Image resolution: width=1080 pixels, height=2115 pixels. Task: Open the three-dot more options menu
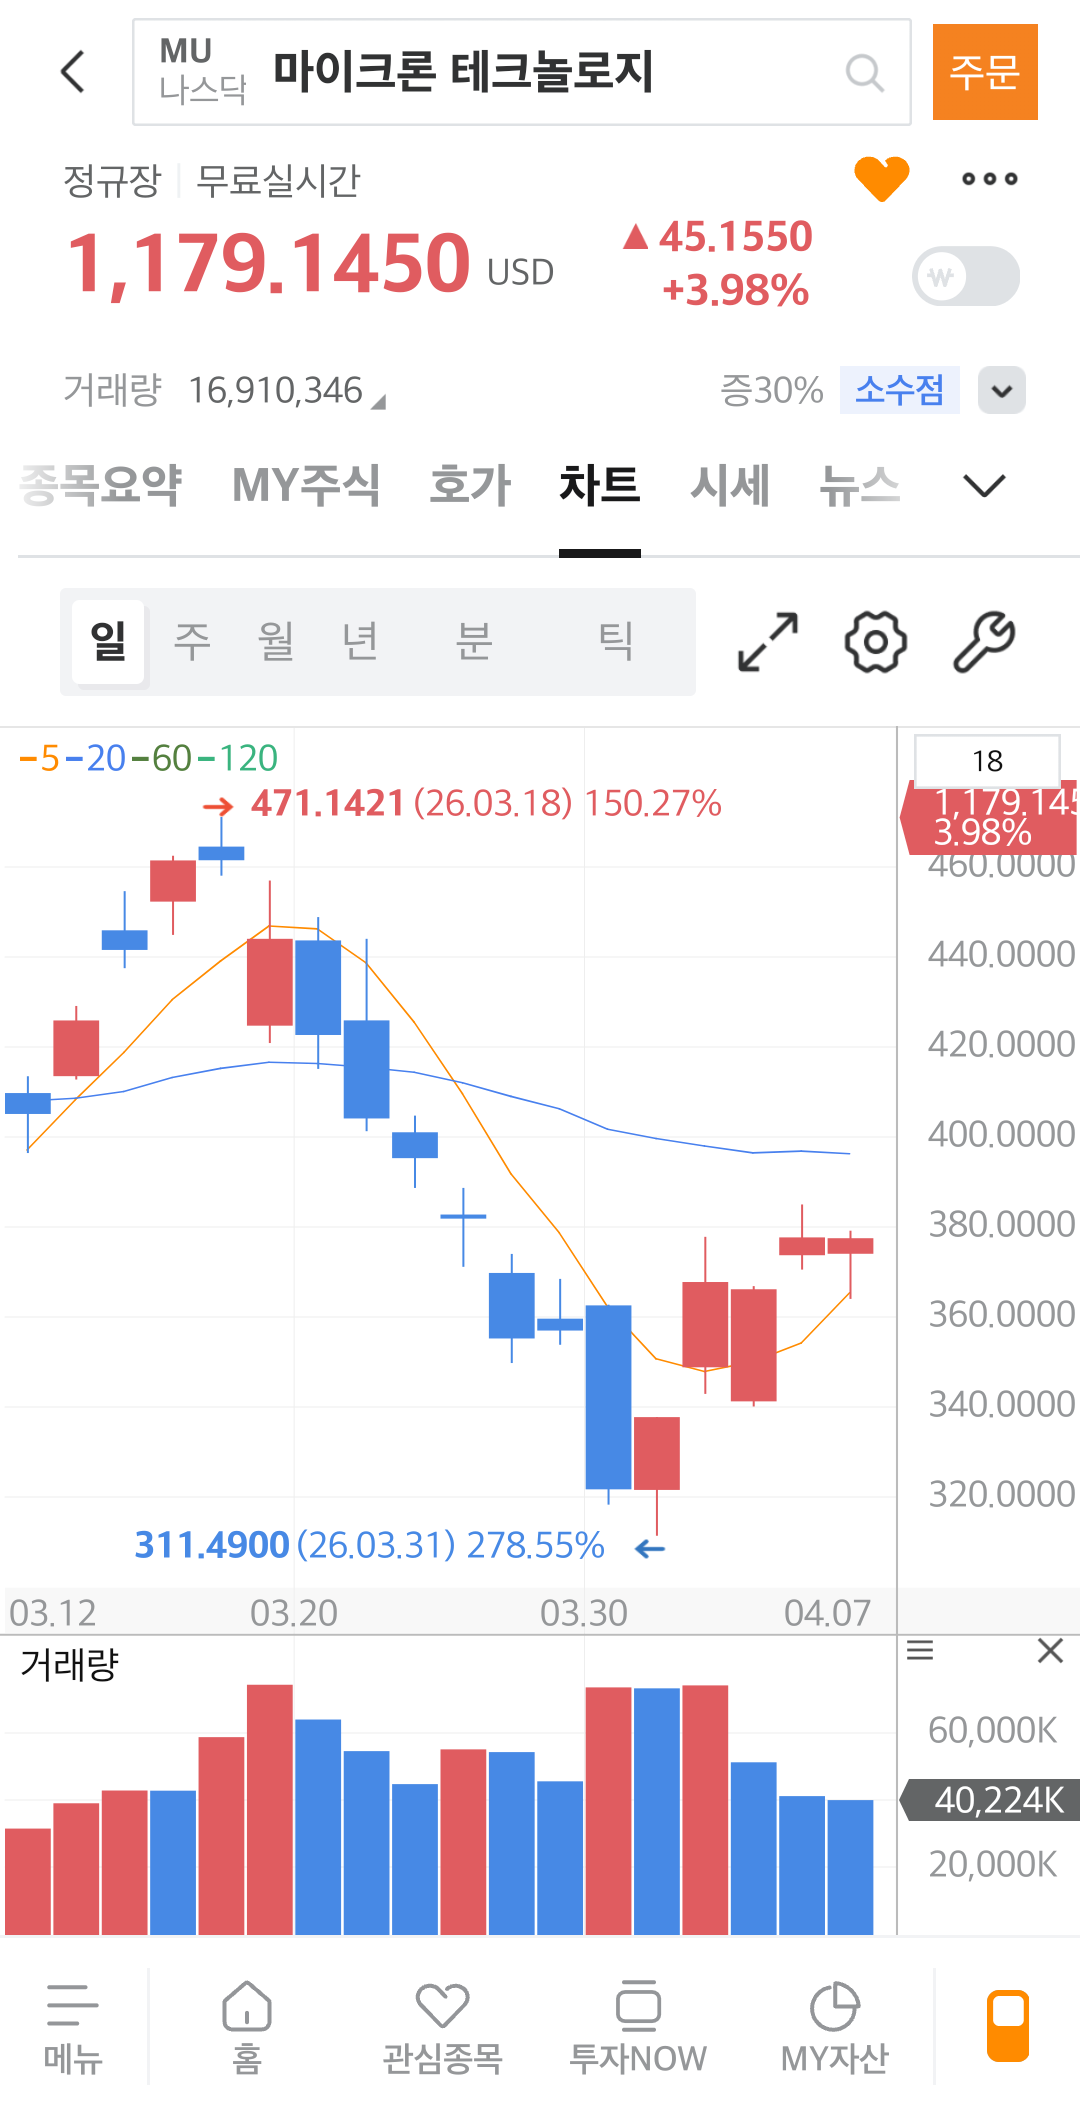(989, 179)
